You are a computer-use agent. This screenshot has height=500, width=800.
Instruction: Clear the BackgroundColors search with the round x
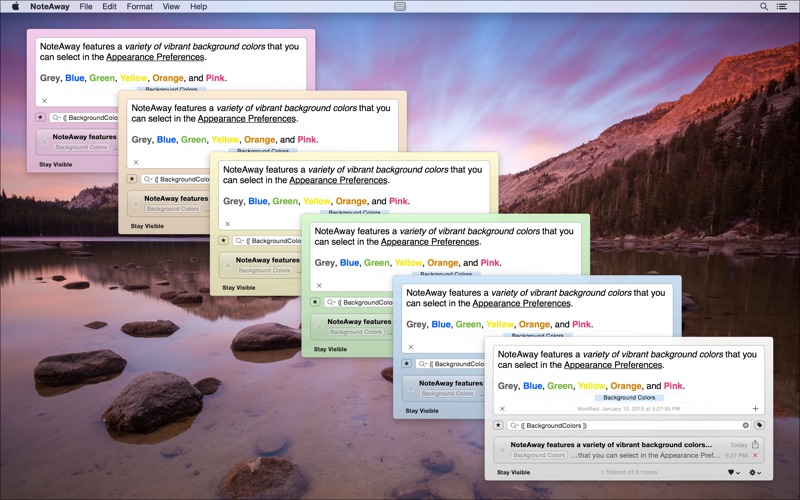pyautogui.click(x=745, y=425)
